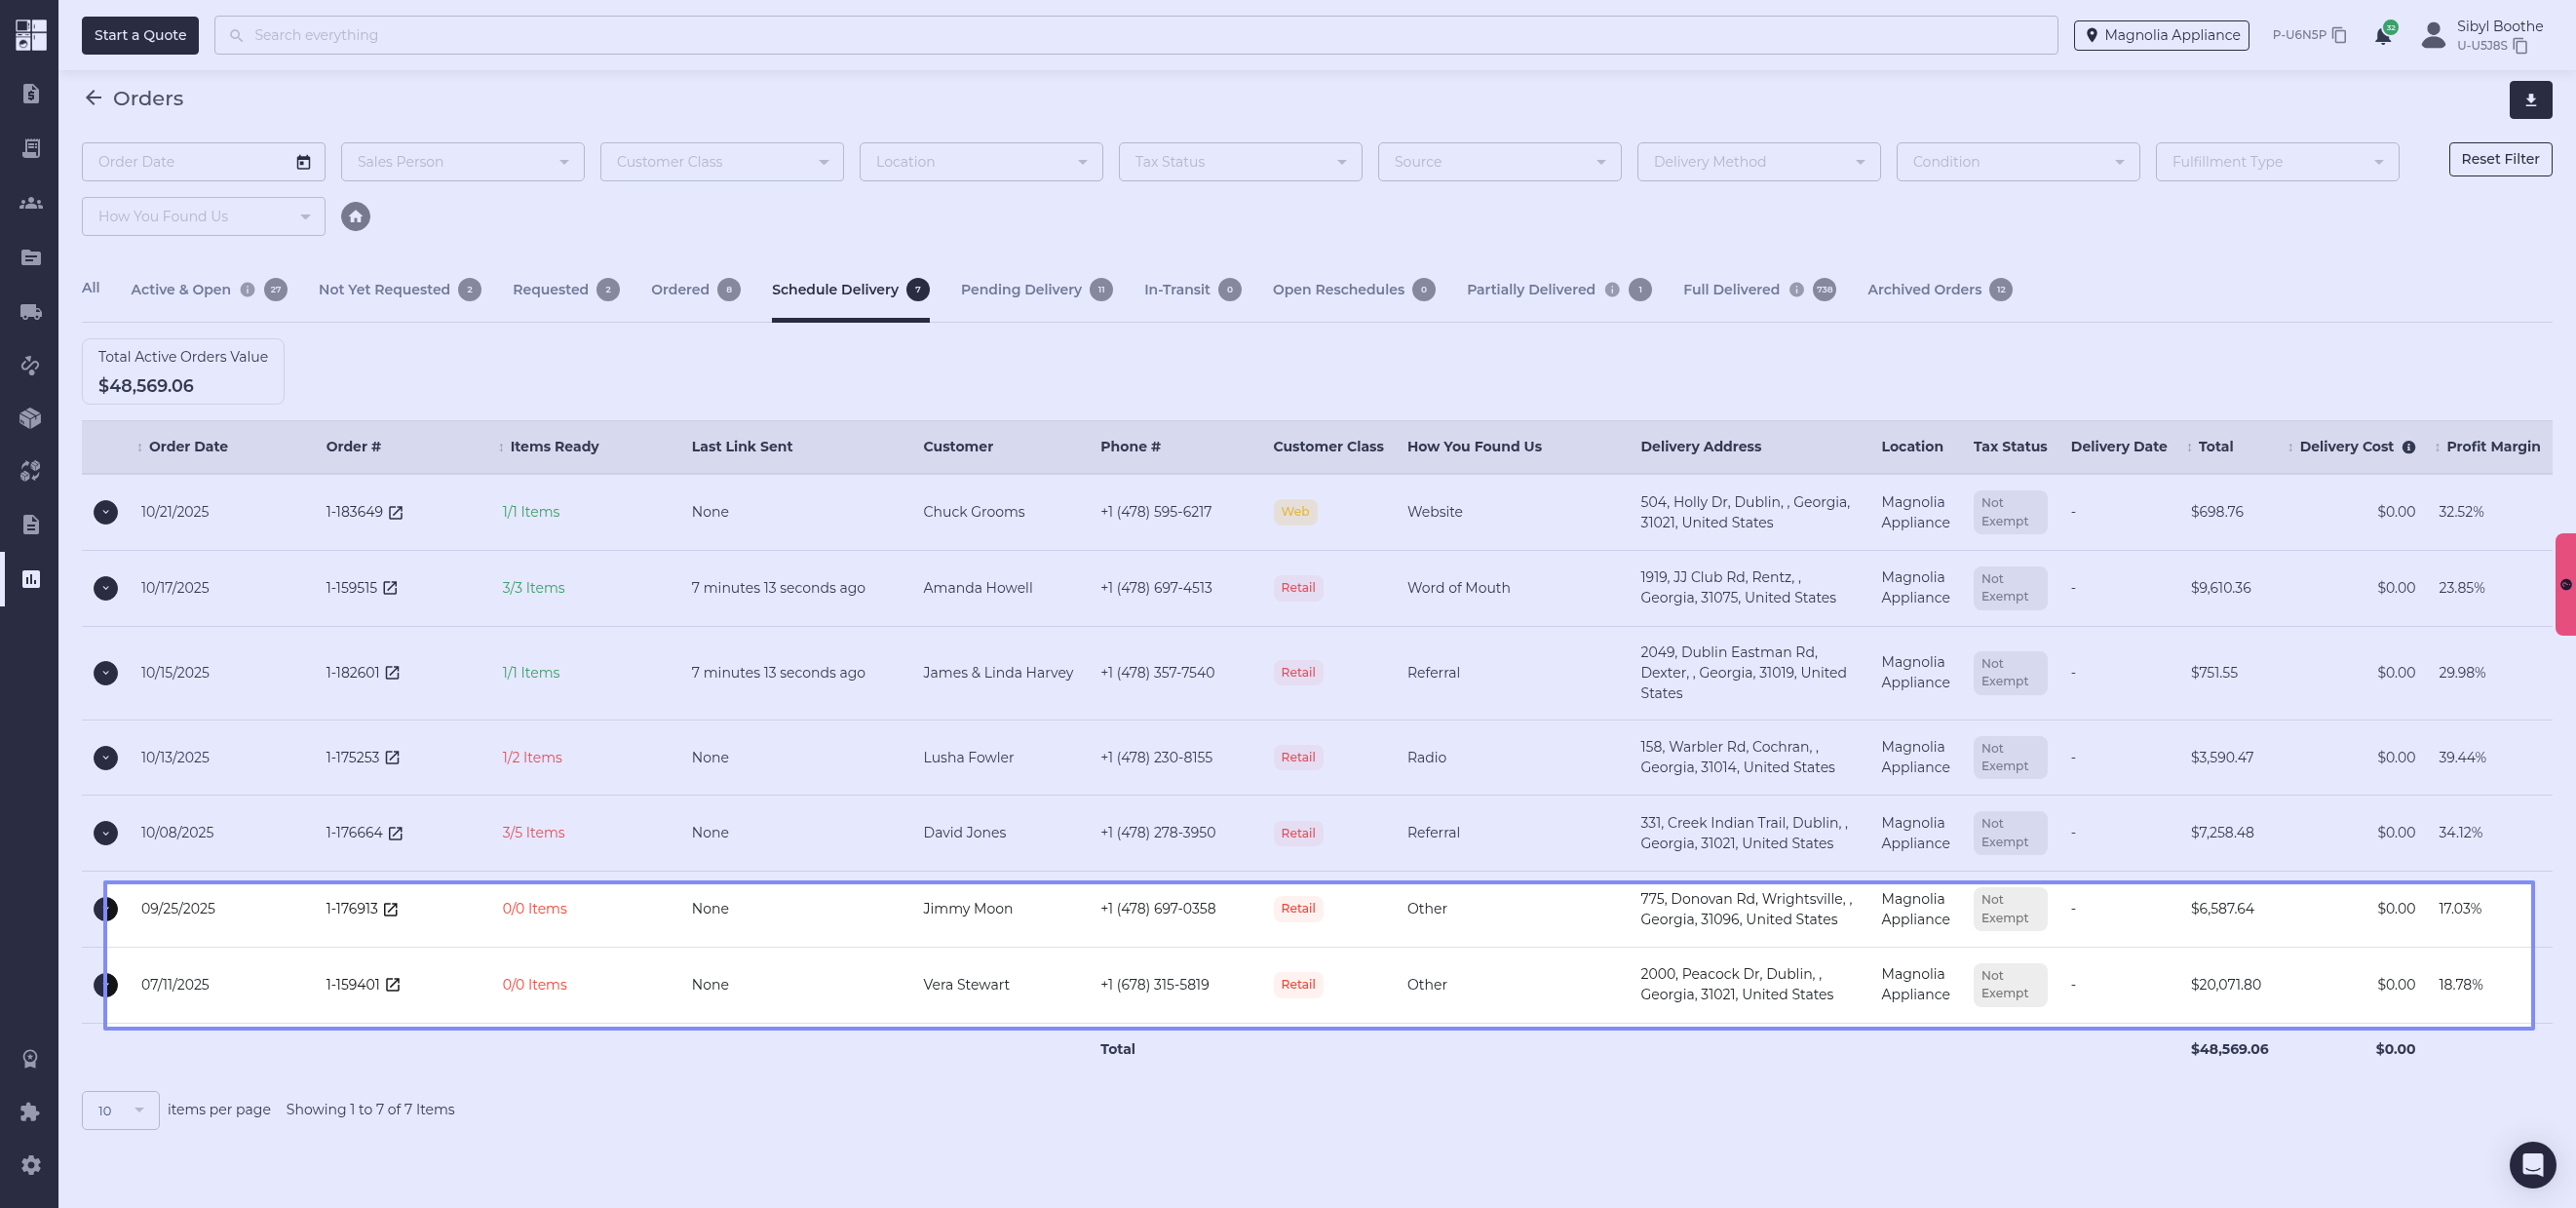
Task: Click the home filter round icon
Action: tap(355, 216)
